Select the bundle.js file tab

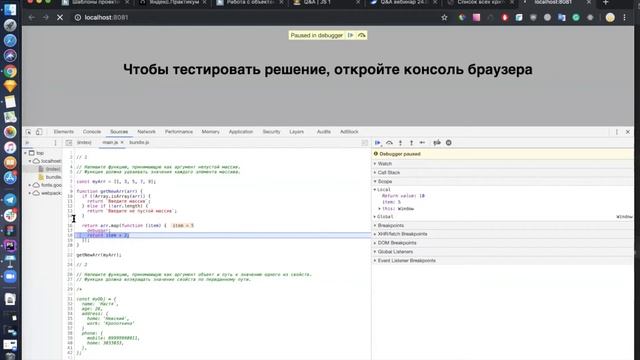pos(139,142)
